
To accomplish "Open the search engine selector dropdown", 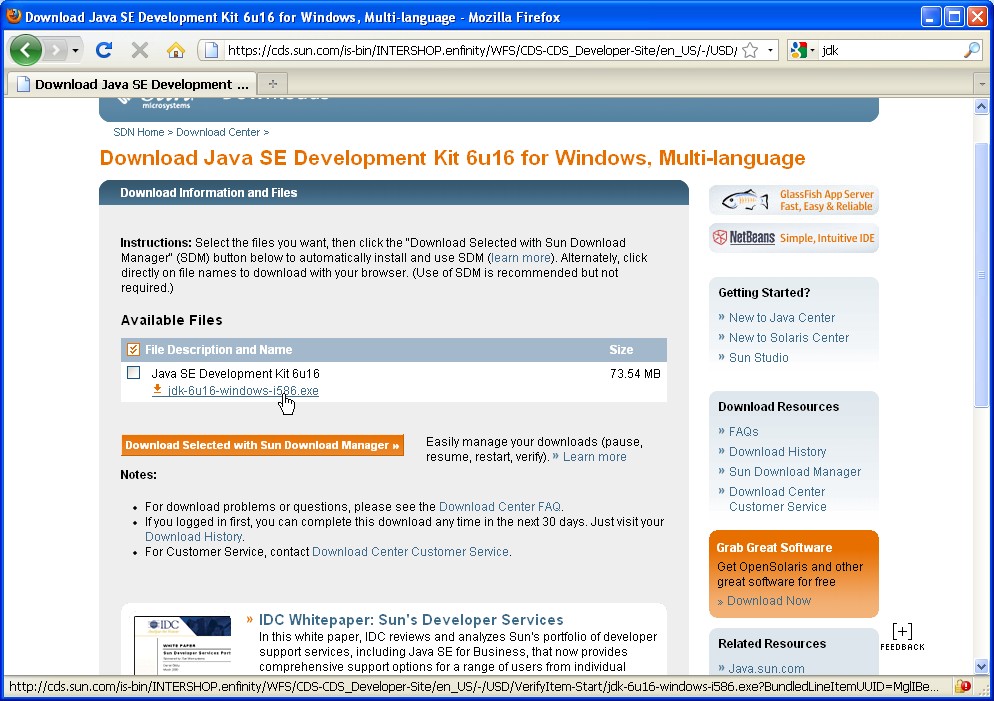I will [x=803, y=50].
